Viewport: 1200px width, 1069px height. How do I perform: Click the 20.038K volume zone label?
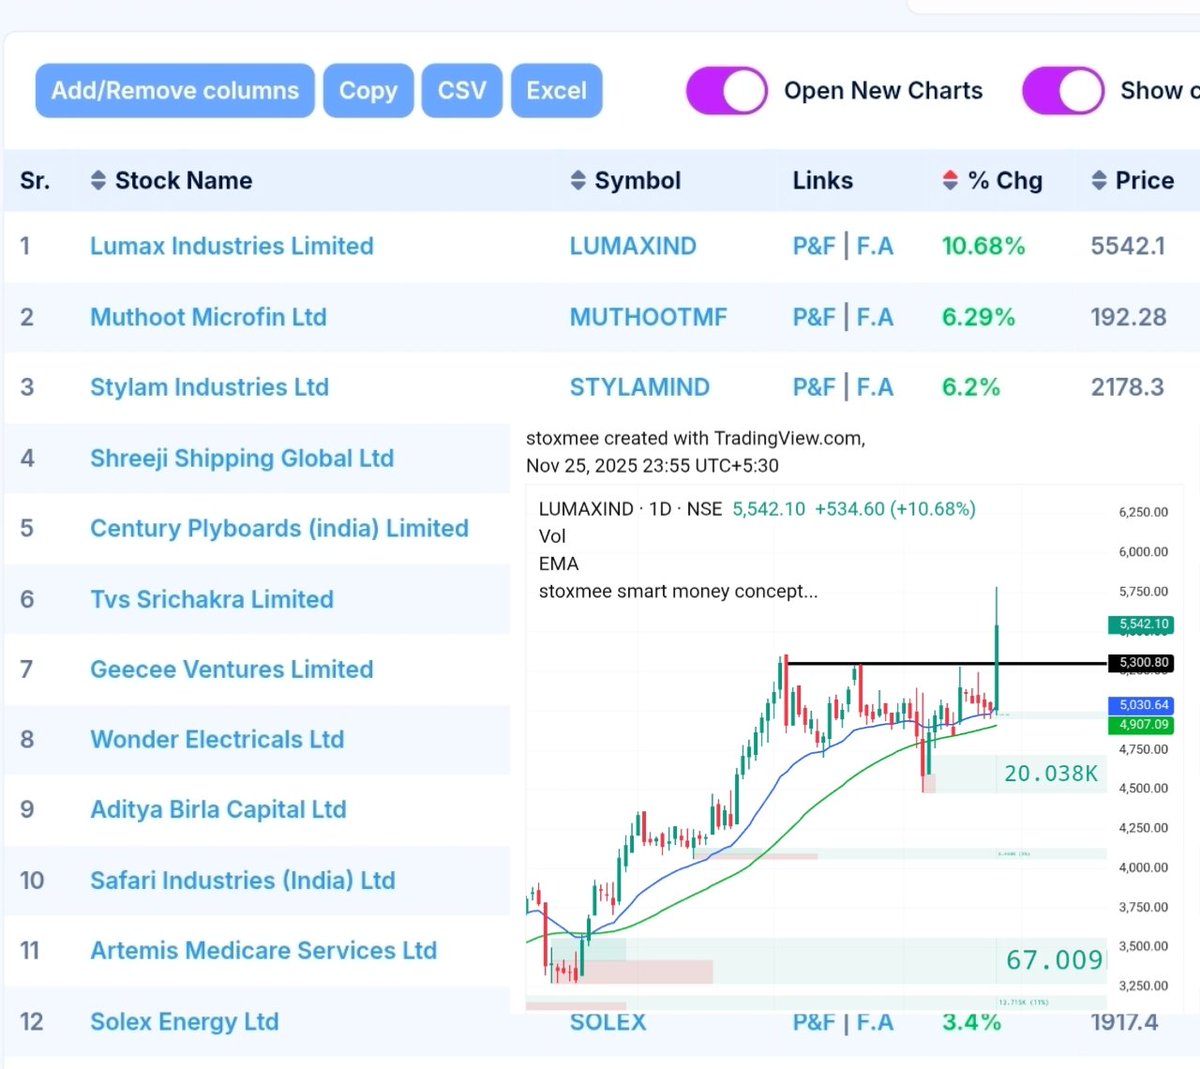1051,773
